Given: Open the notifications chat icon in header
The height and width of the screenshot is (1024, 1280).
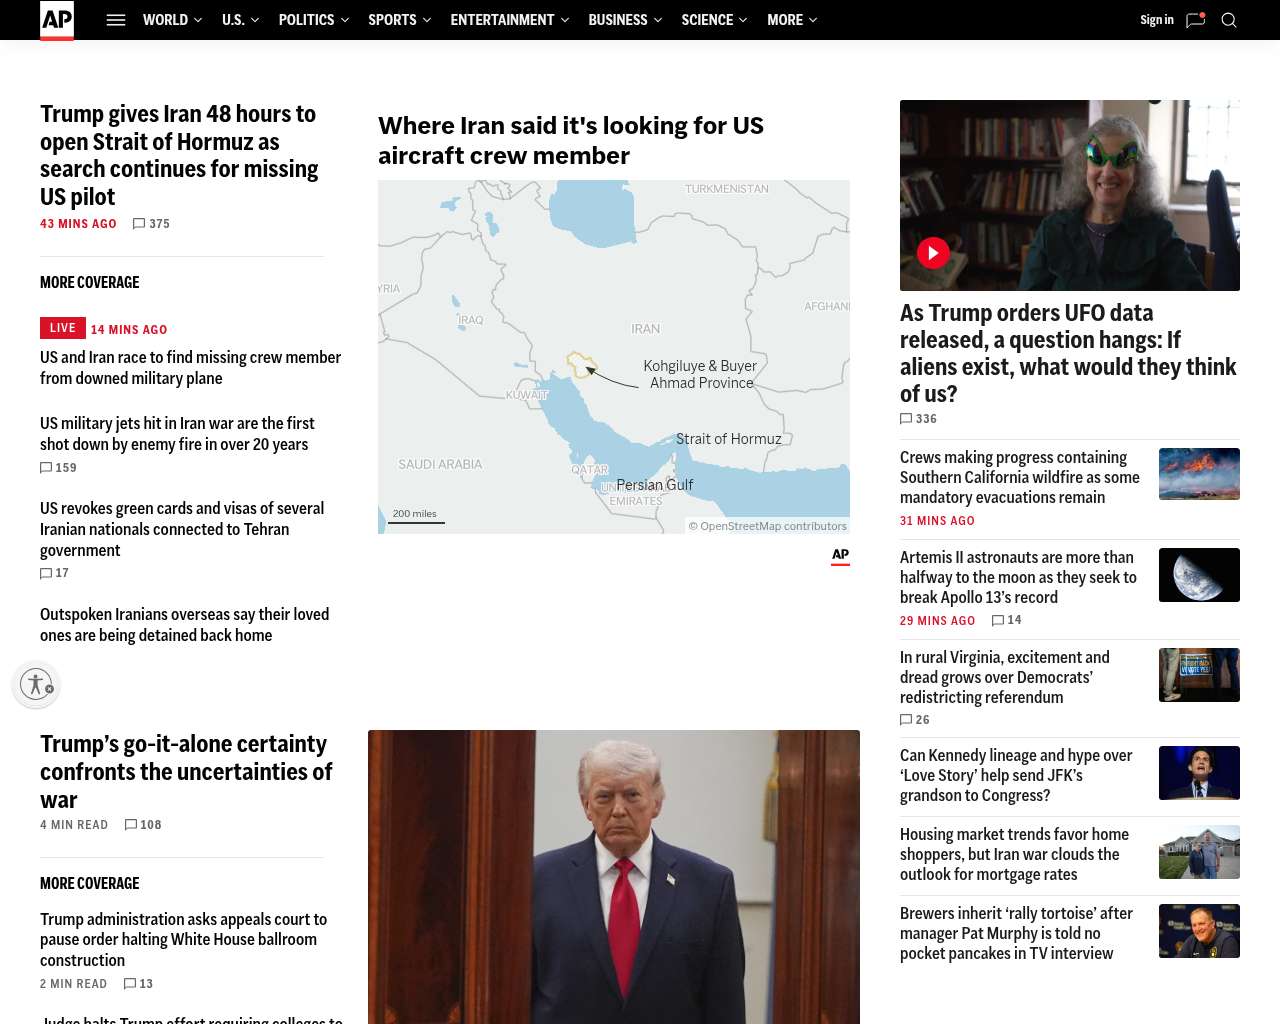Looking at the screenshot, I should coord(1195,20).
